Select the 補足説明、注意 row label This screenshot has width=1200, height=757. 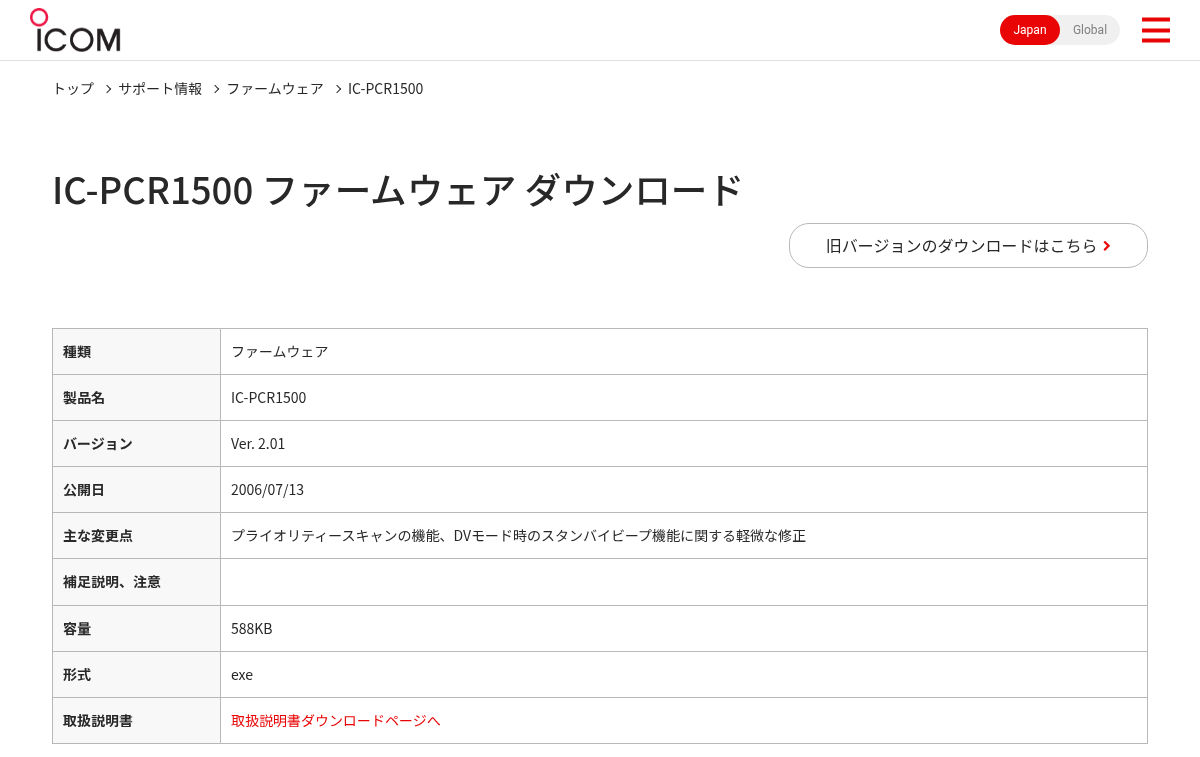[112, 582]
